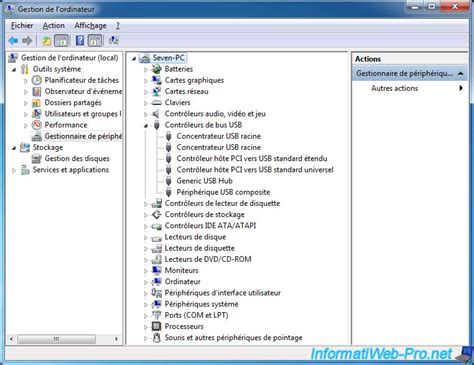The height and width of the screenshot is (365, 474).
Task: Expand the Cartes graphiques category
Action: (146, 81)
